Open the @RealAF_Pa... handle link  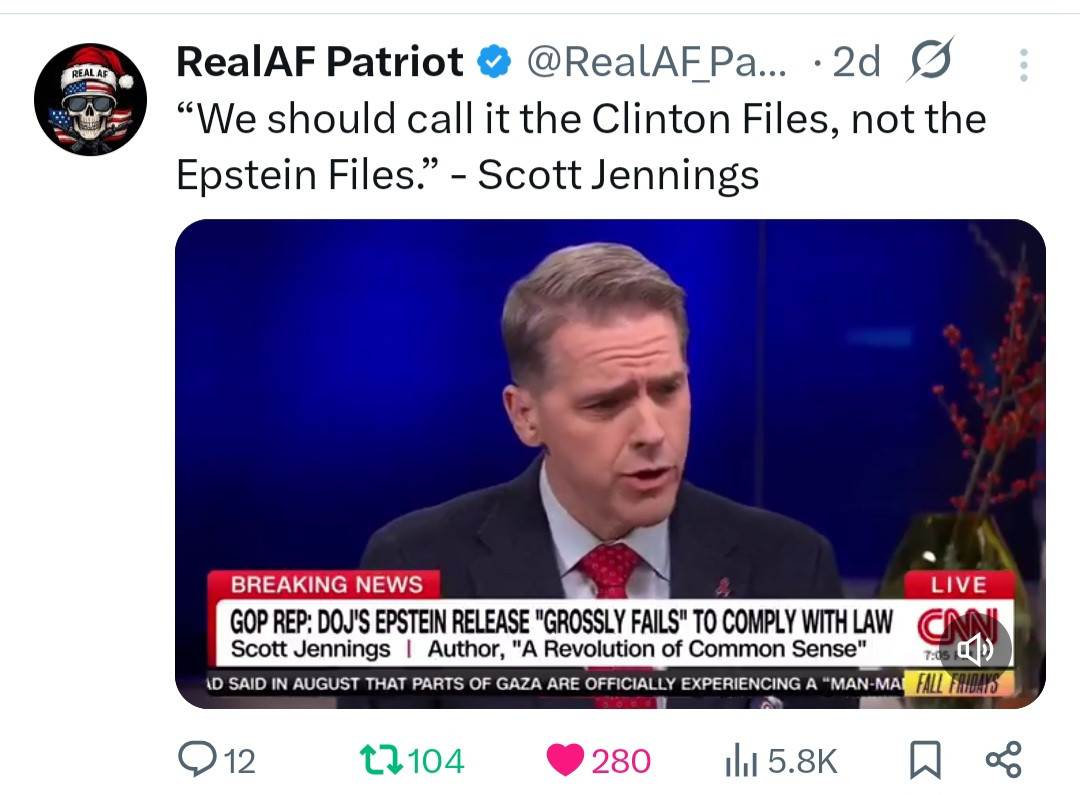coord(656,63)
